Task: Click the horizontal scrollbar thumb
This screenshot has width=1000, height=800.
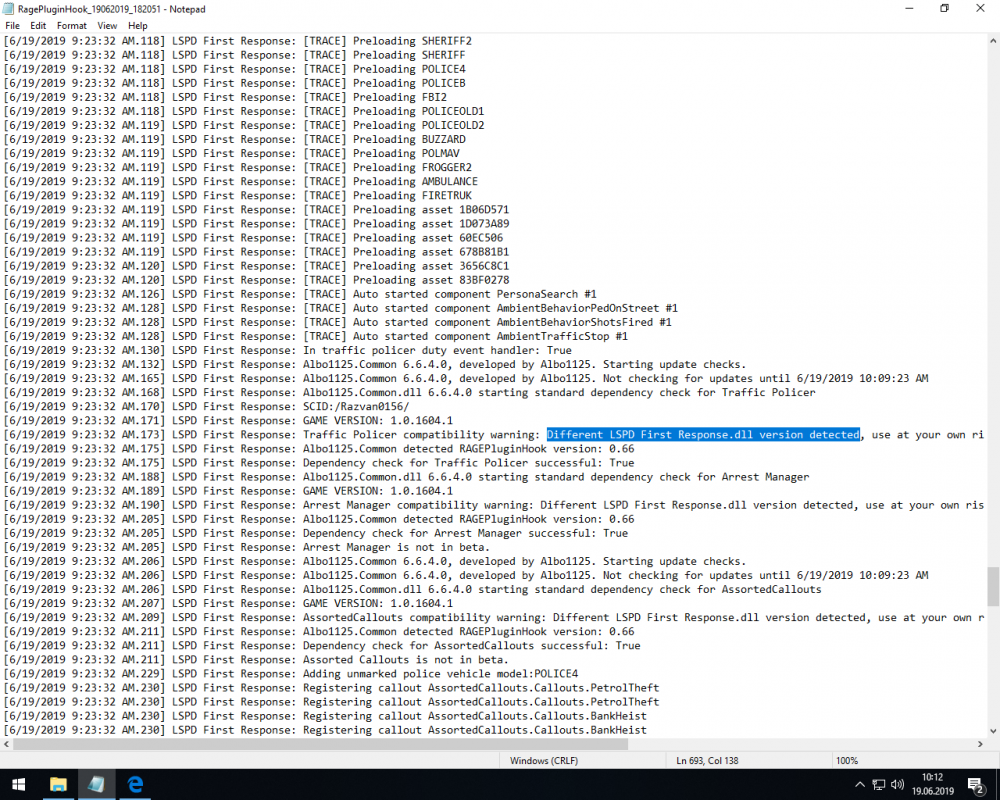Action: (320, 744)
